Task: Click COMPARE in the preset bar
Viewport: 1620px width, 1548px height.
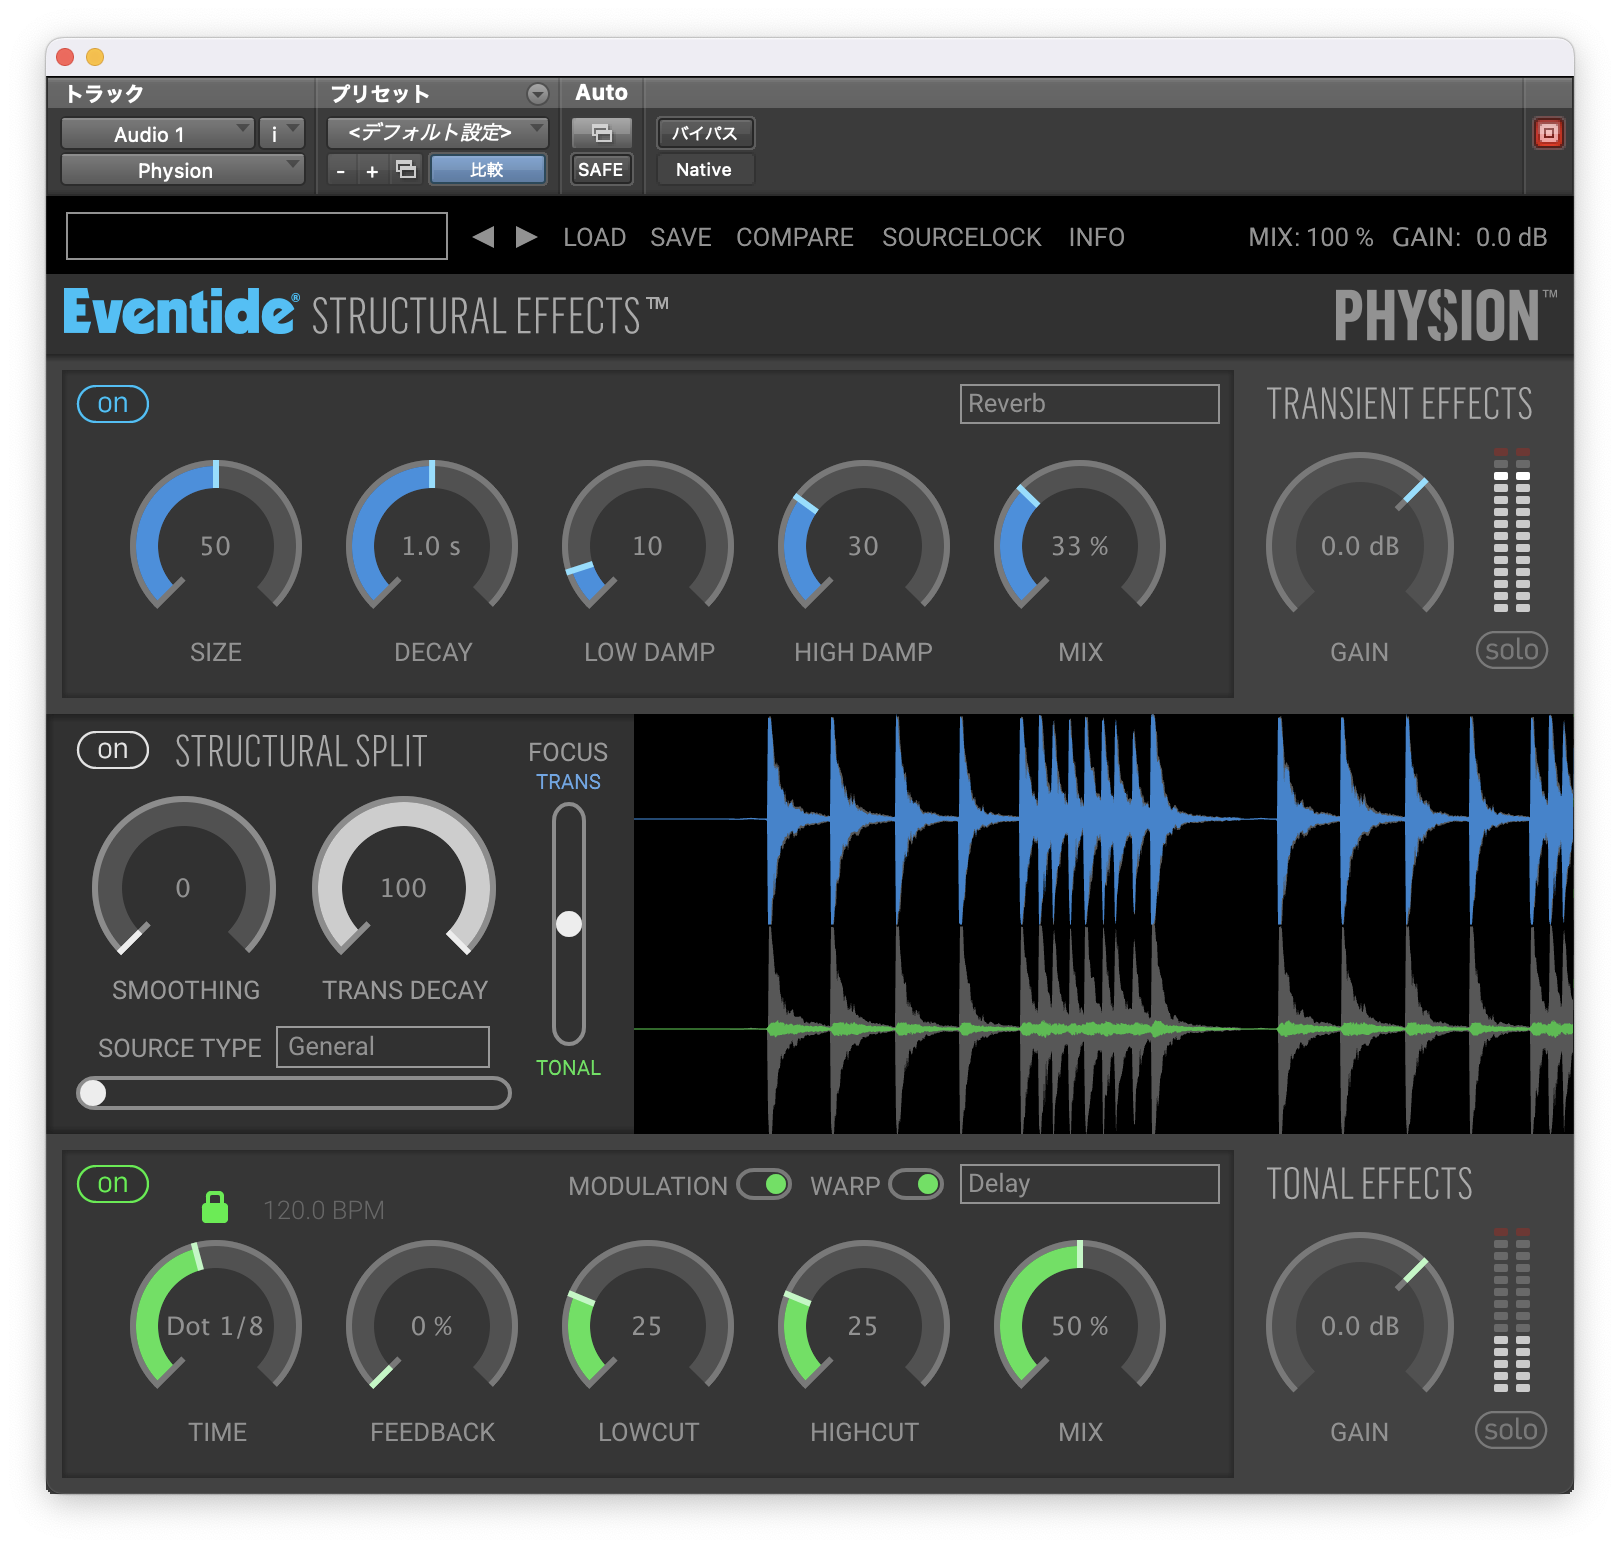Action: tap(795, 237)
